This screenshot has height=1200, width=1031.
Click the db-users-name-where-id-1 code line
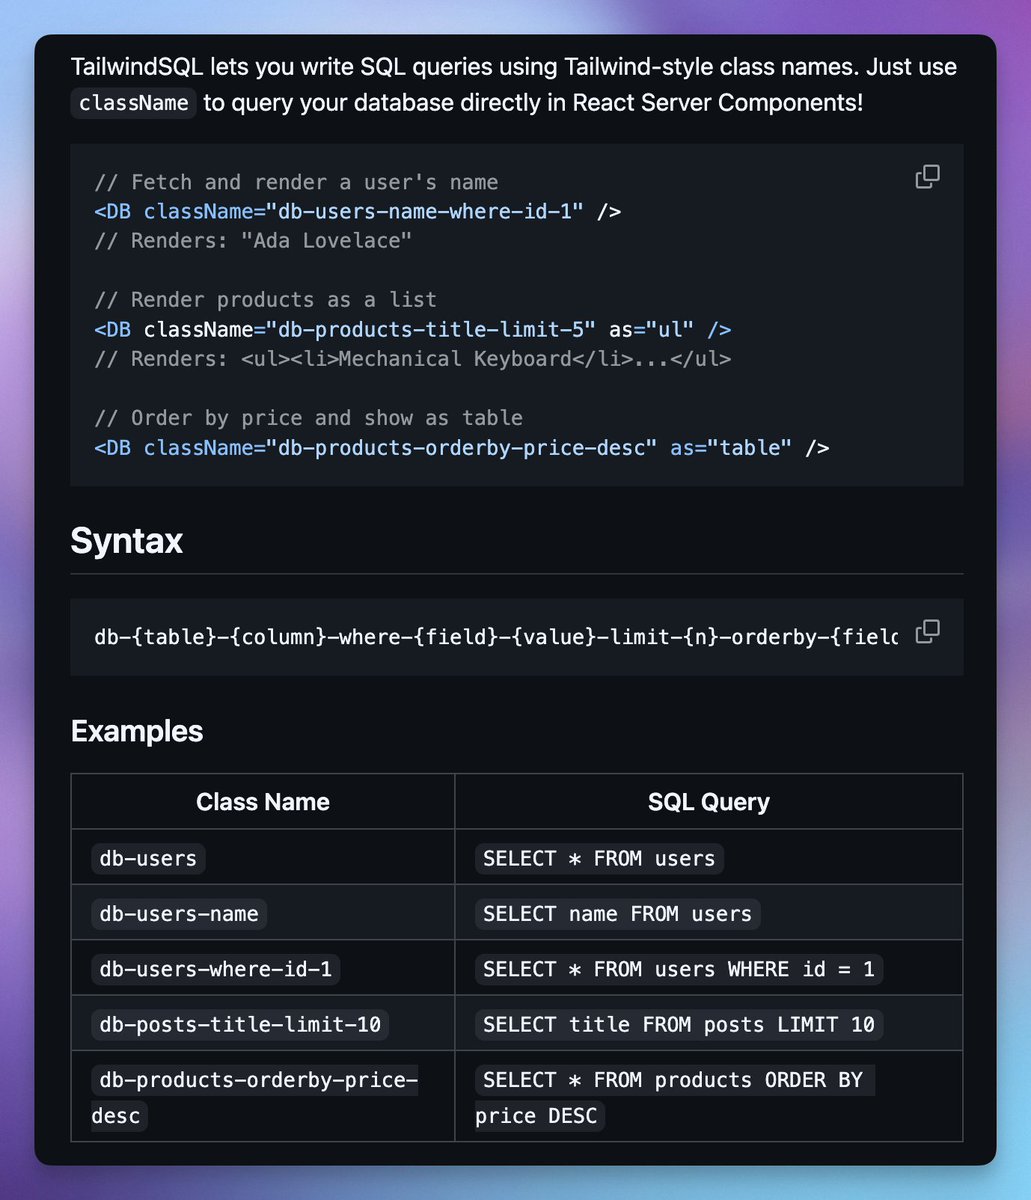358,211
